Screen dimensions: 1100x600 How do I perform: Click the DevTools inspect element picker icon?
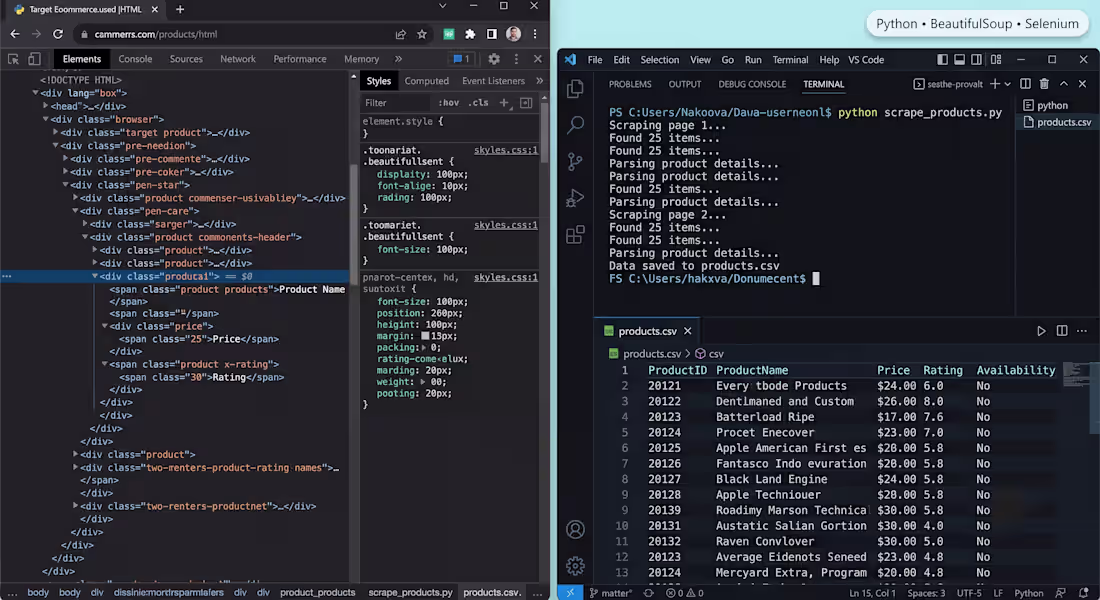[13, 59]
